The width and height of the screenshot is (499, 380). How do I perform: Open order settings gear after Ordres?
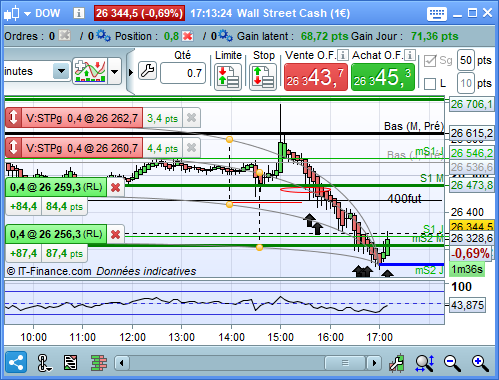coord(103,35)
